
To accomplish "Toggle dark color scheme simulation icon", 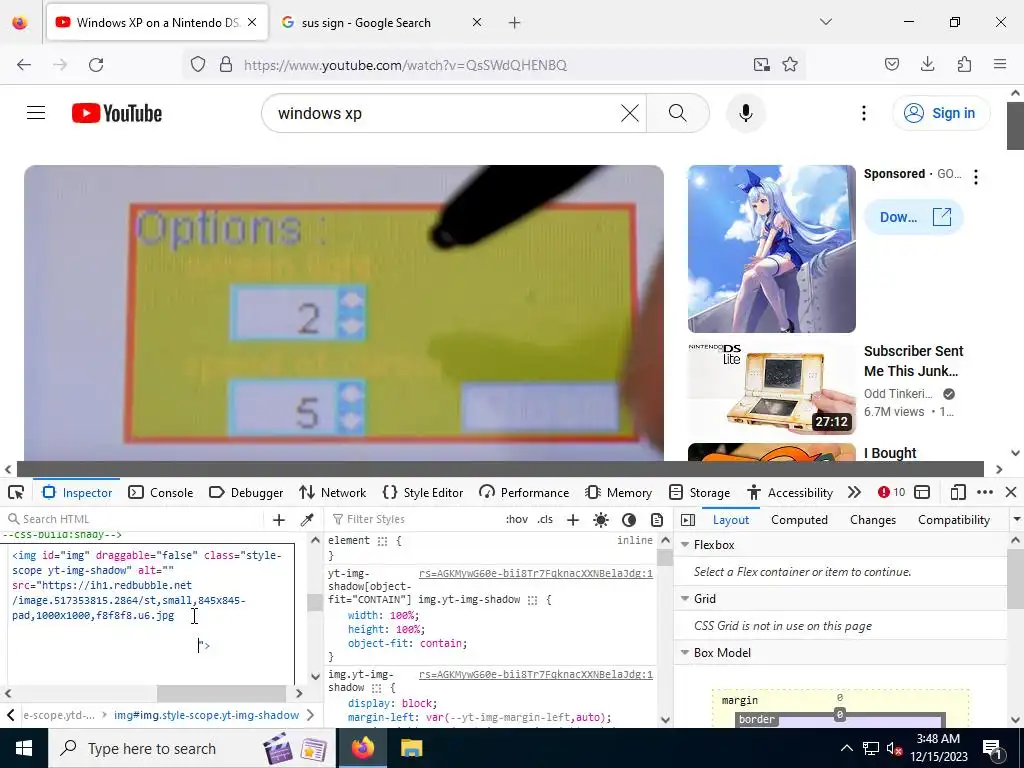I will pyautogui.click(x=629, y=520).
